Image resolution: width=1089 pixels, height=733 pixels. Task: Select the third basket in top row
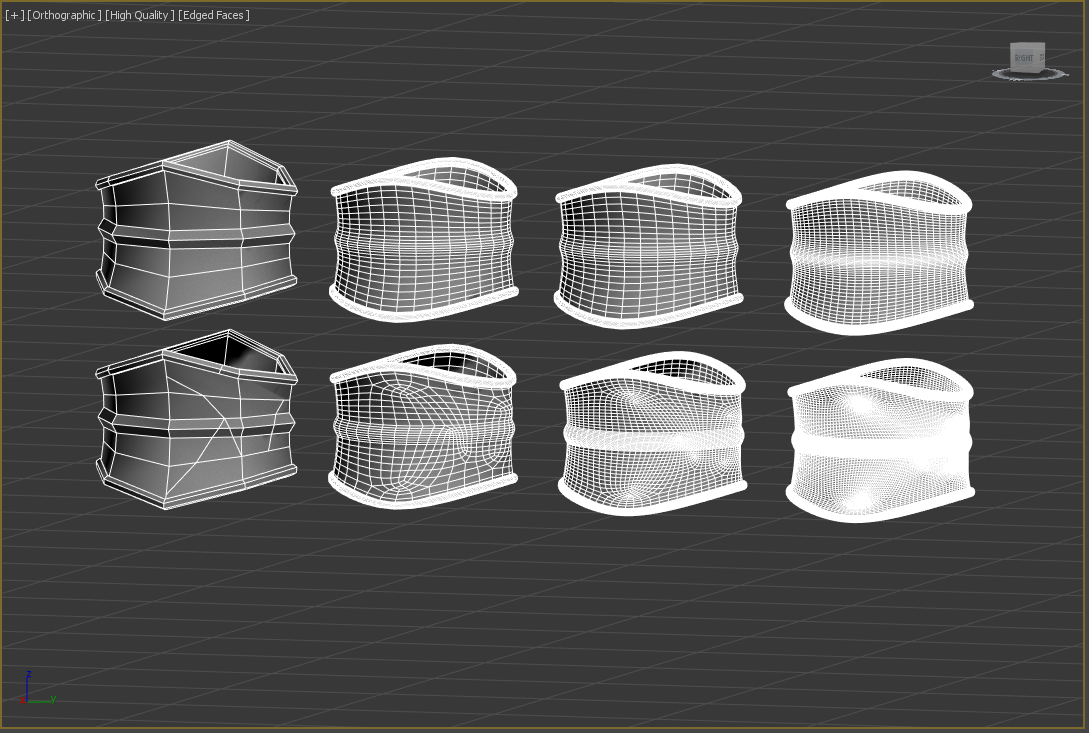click(649, 247)
